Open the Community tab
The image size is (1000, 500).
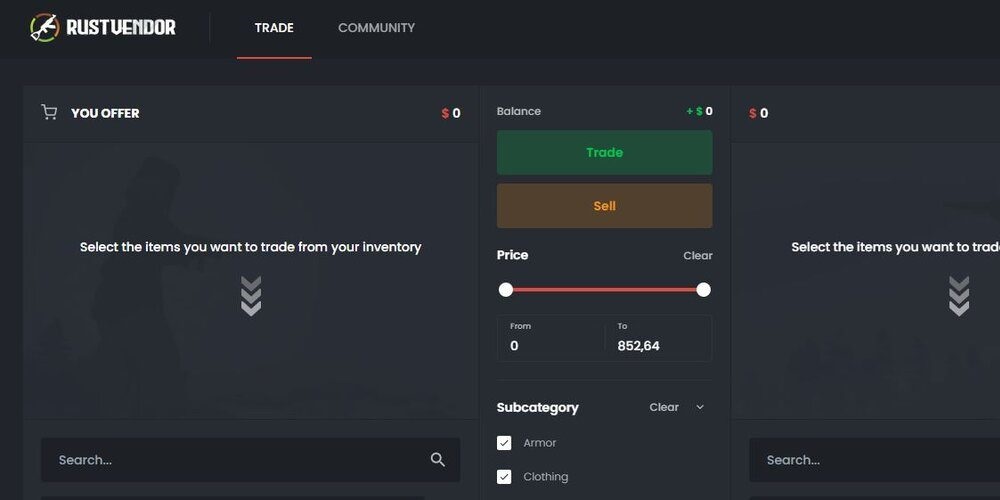pyautogui.click(x=376, y=28)
